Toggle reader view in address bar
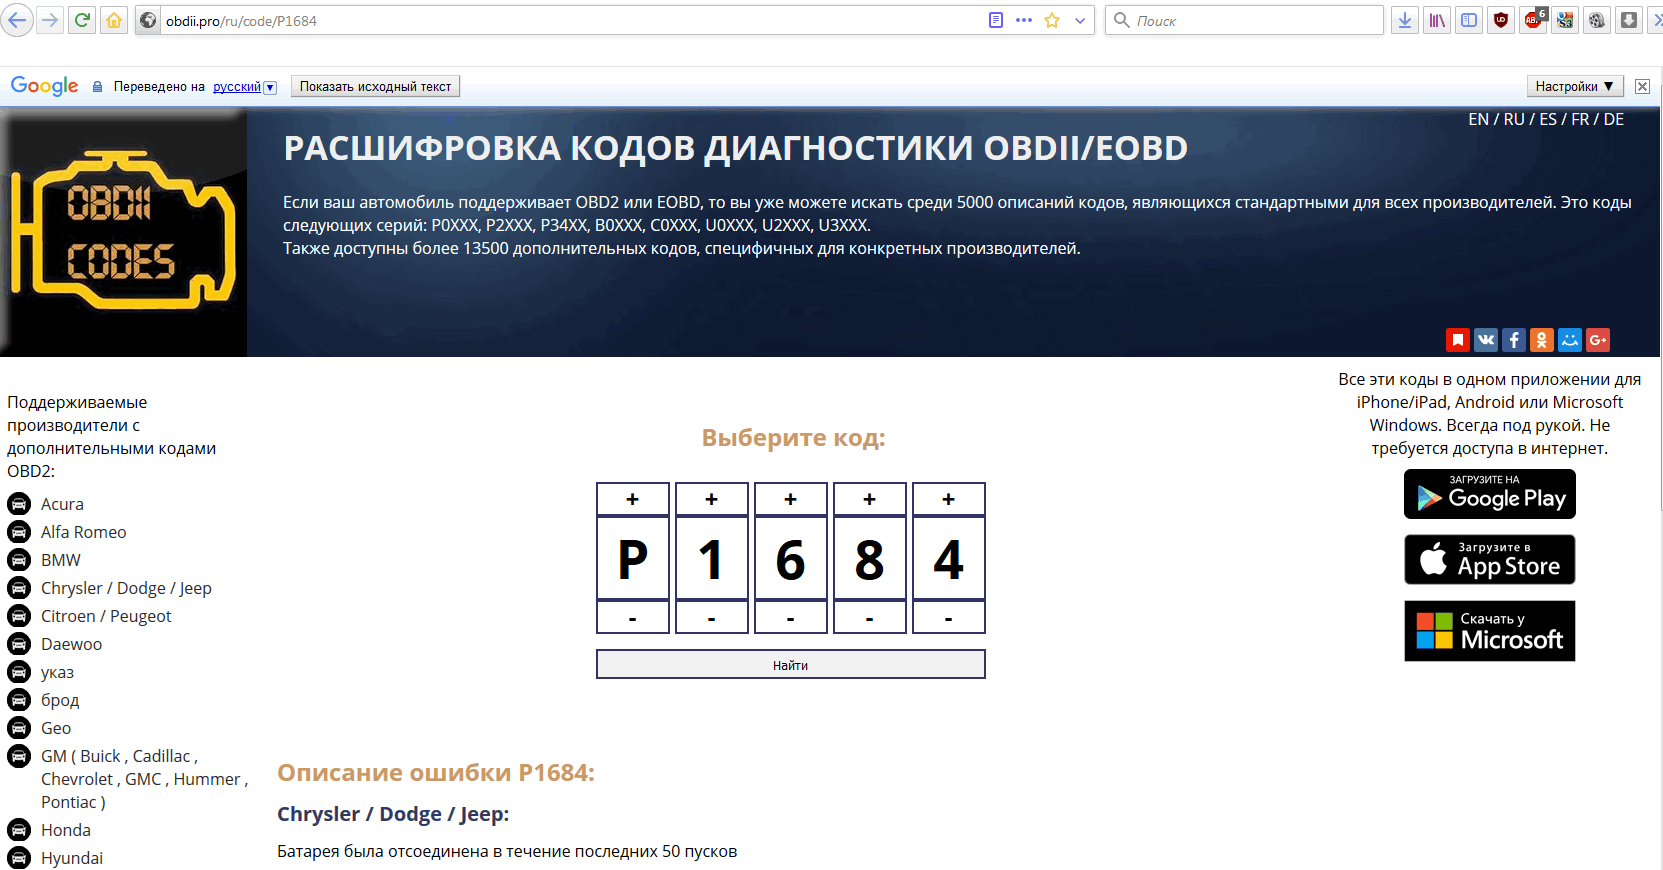Viewport: 1663px width, 870px height. 996,20
